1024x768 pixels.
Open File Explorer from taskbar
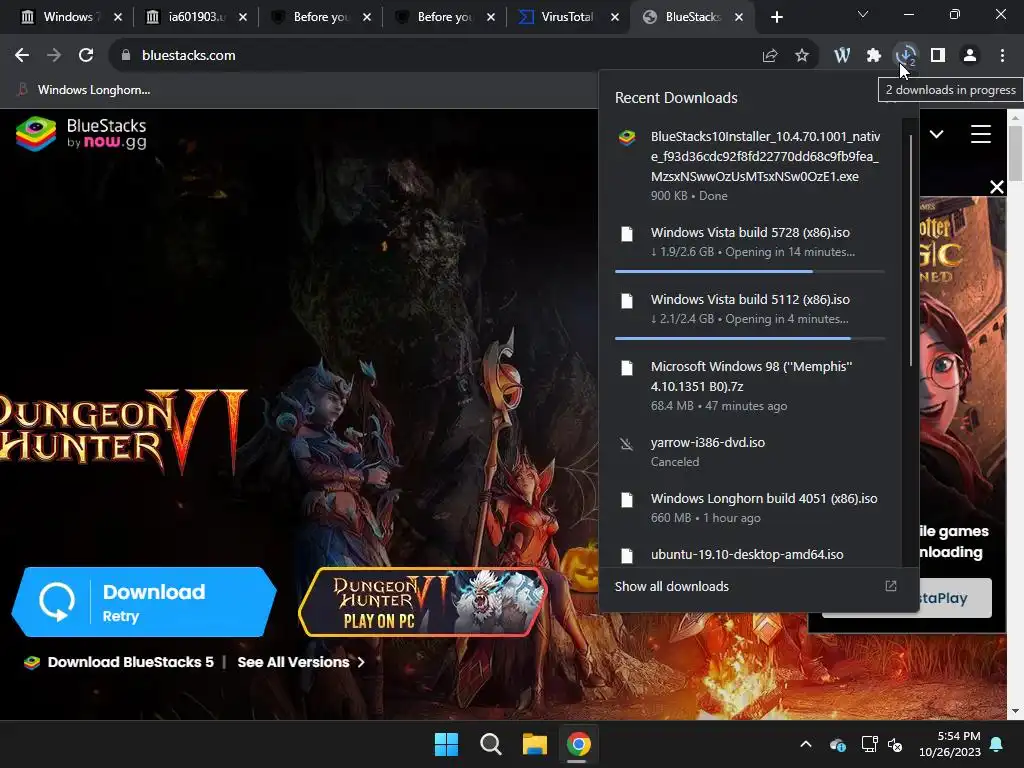535,744
